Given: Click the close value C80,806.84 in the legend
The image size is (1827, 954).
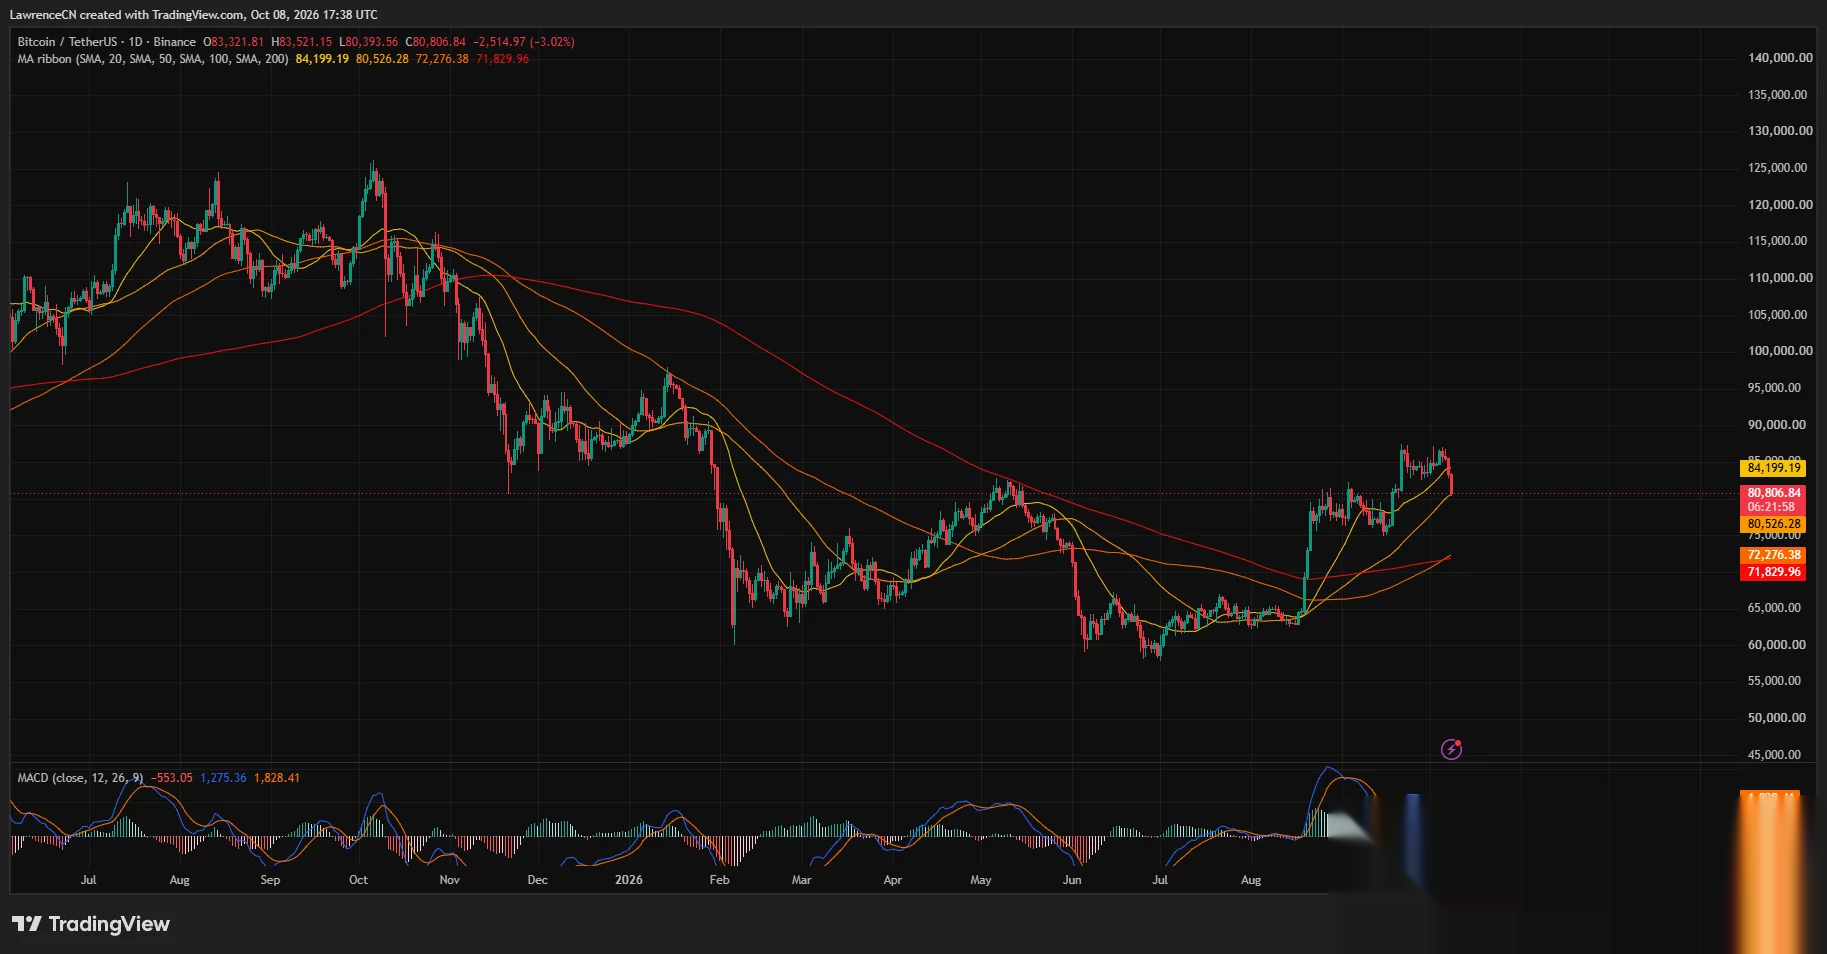Looking at the screenshot, I should point(435,42).
